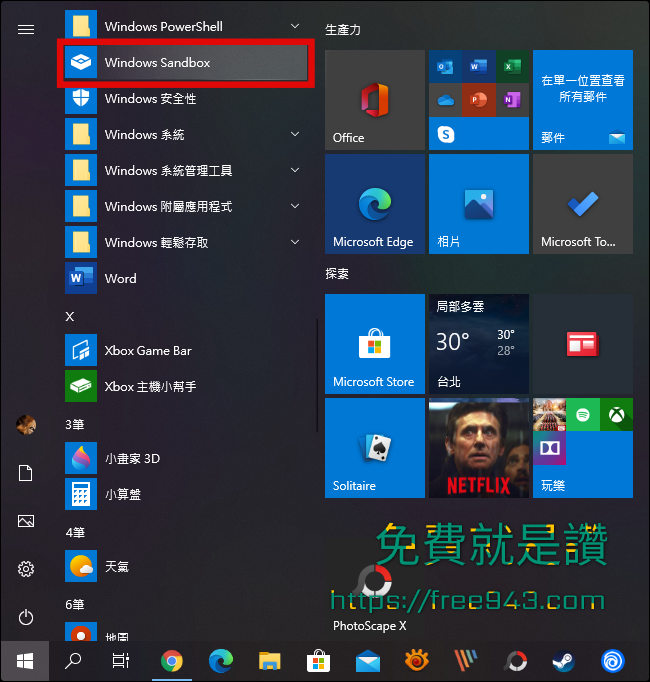650x682 pixels.
Task: Open the 郵件 mail tile
Action: (583, 100)
